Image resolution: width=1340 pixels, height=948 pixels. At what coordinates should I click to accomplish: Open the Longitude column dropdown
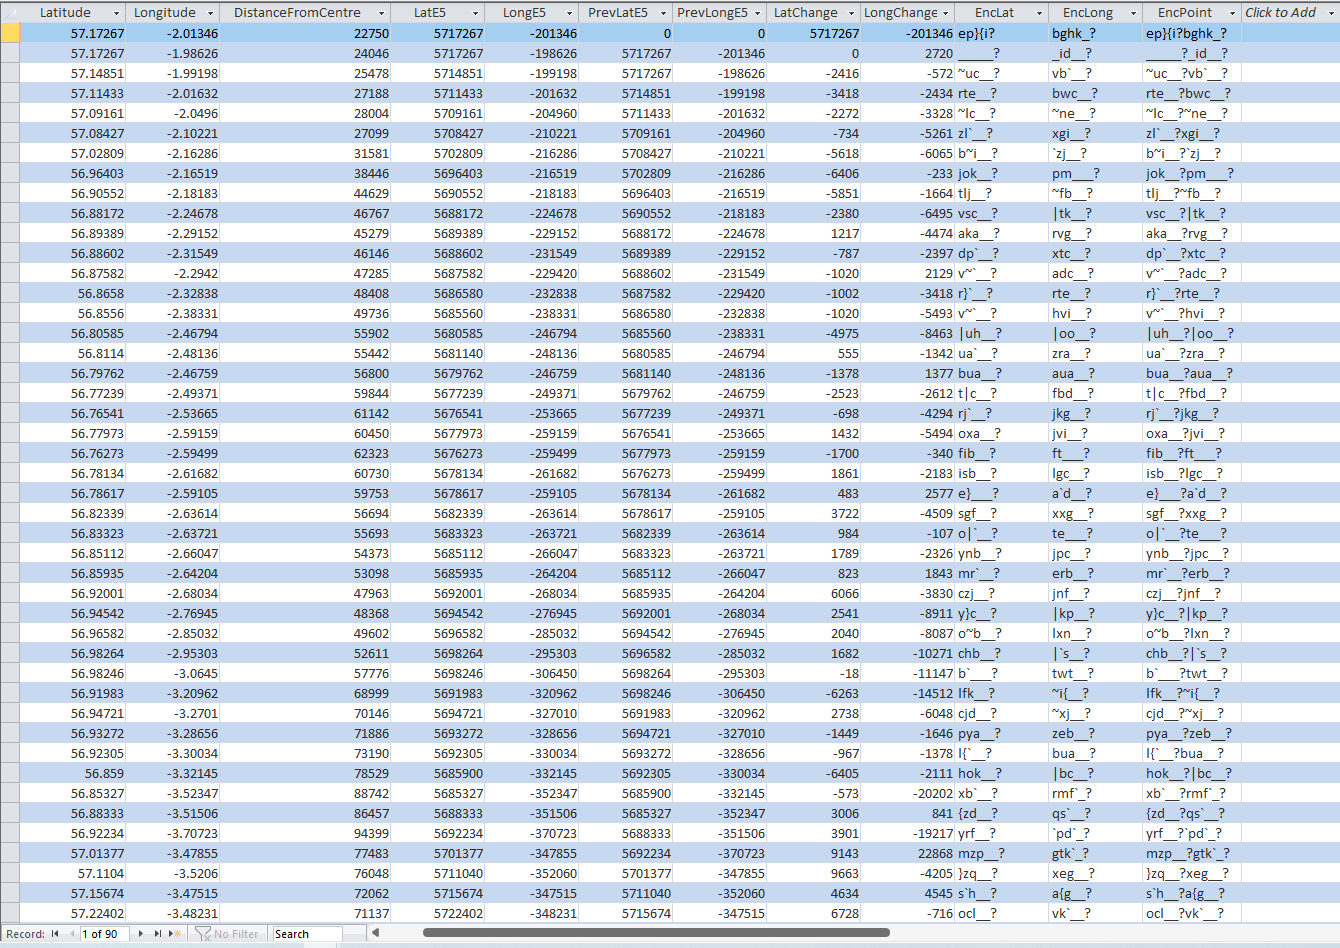point(210,13)
